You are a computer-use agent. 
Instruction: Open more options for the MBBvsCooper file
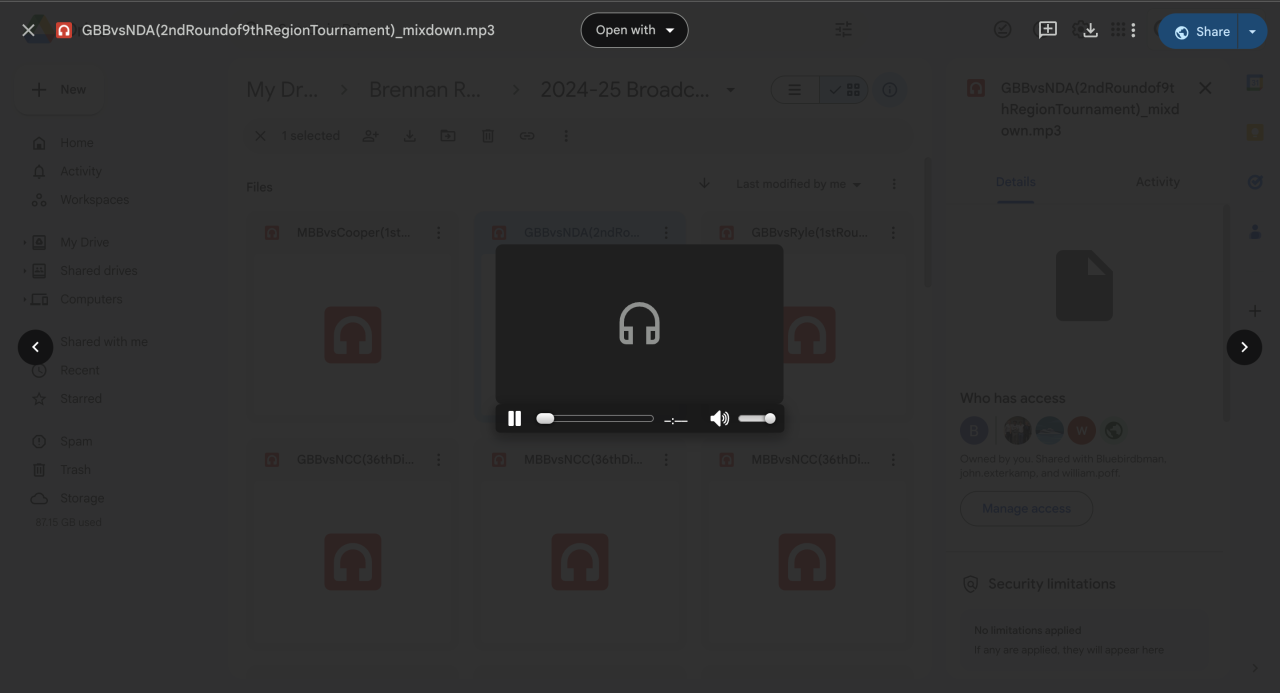438,233
